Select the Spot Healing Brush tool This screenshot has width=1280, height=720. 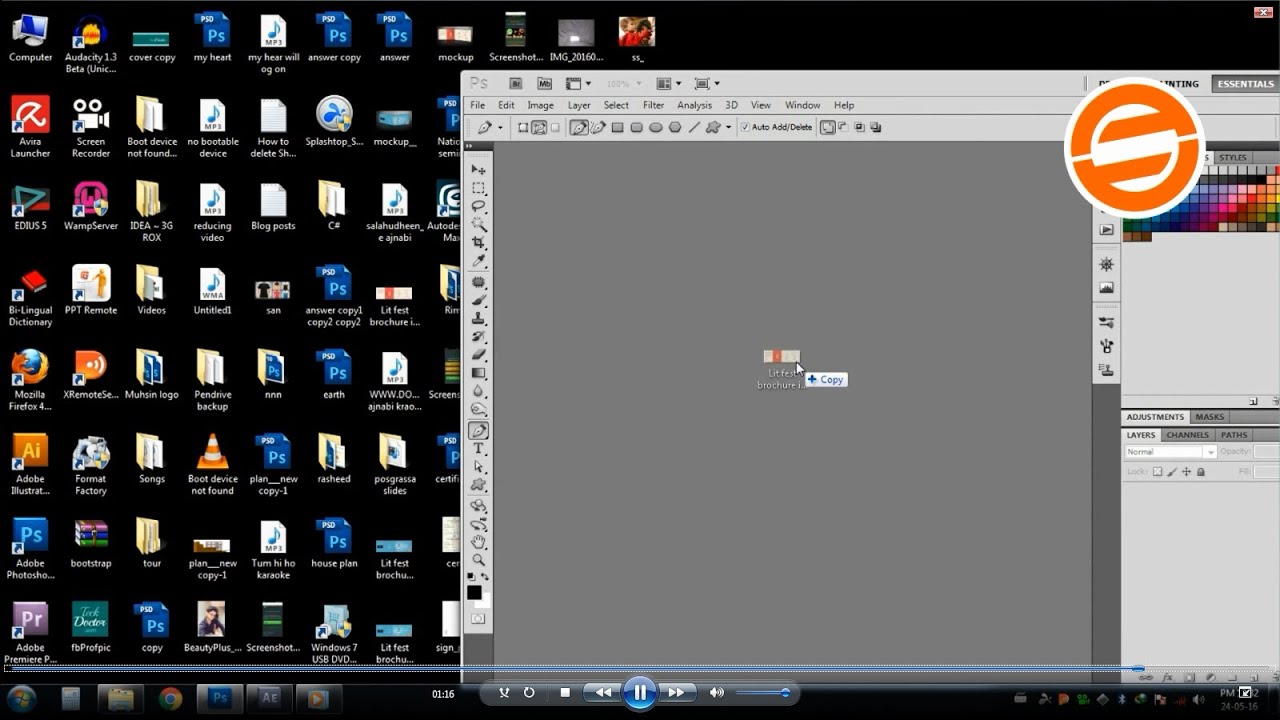pyautogui.click(x=478, y=283)
